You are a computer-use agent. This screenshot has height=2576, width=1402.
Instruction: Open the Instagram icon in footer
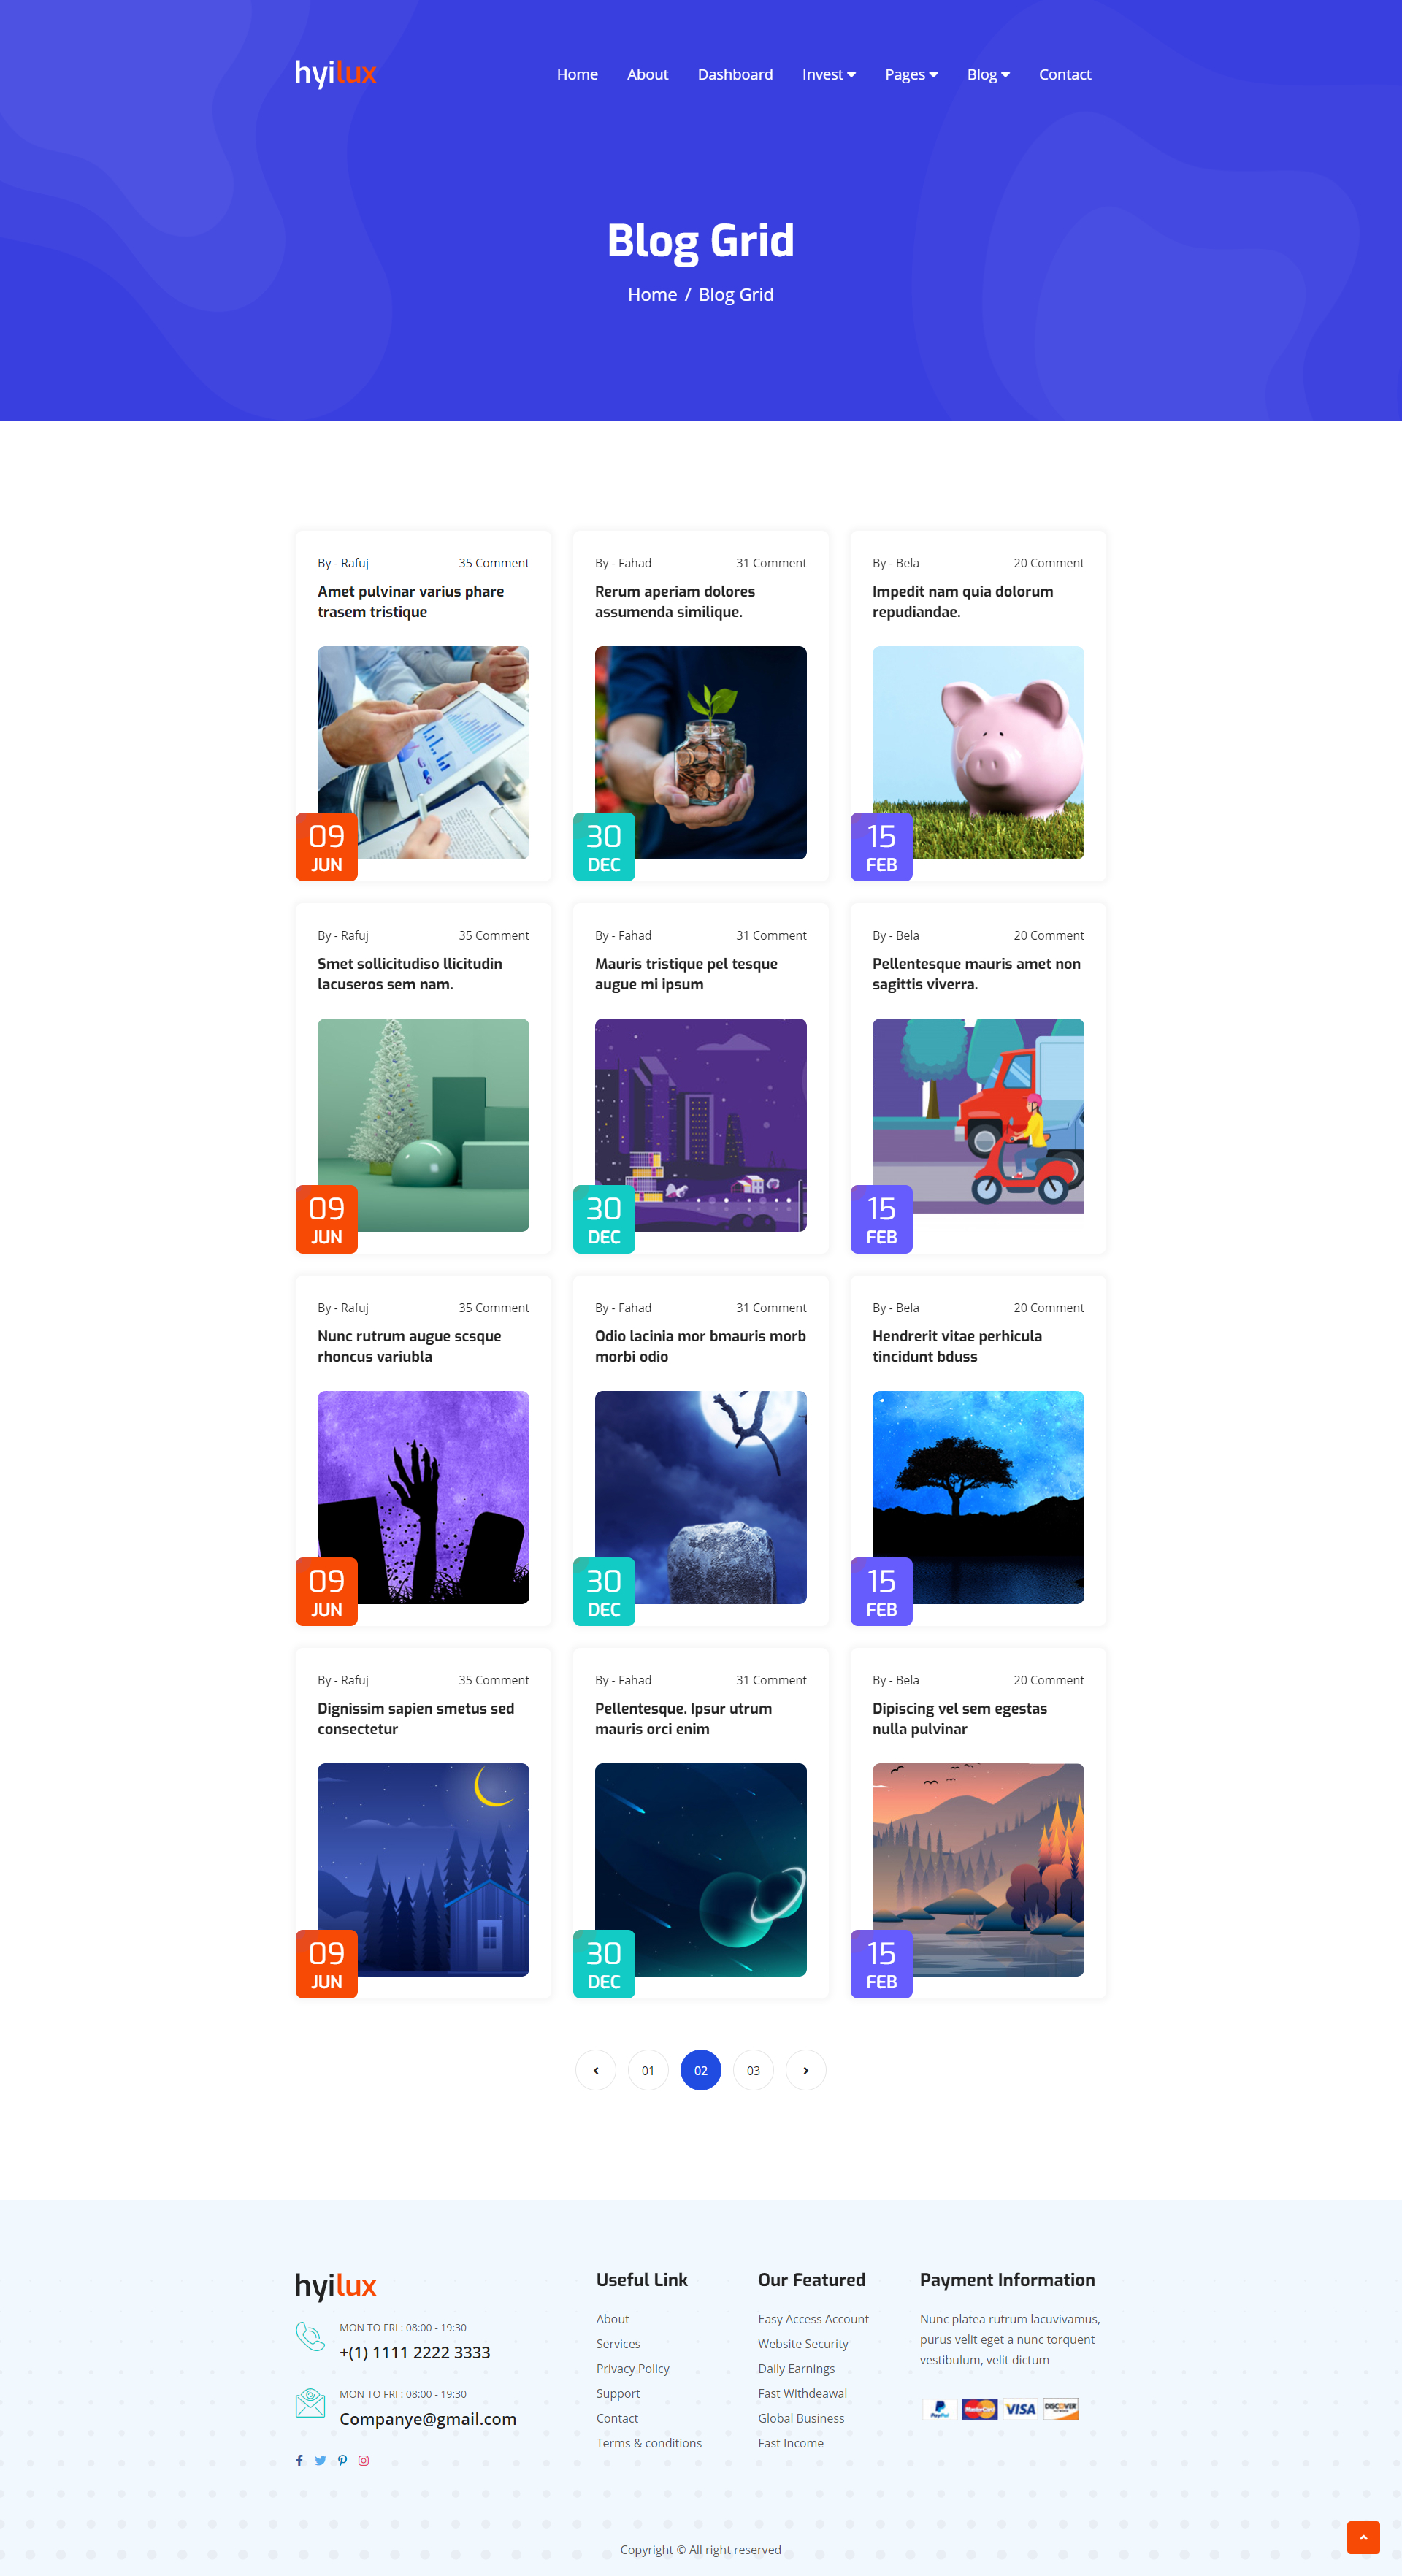pyautogui.click(x=364, y=2460)
